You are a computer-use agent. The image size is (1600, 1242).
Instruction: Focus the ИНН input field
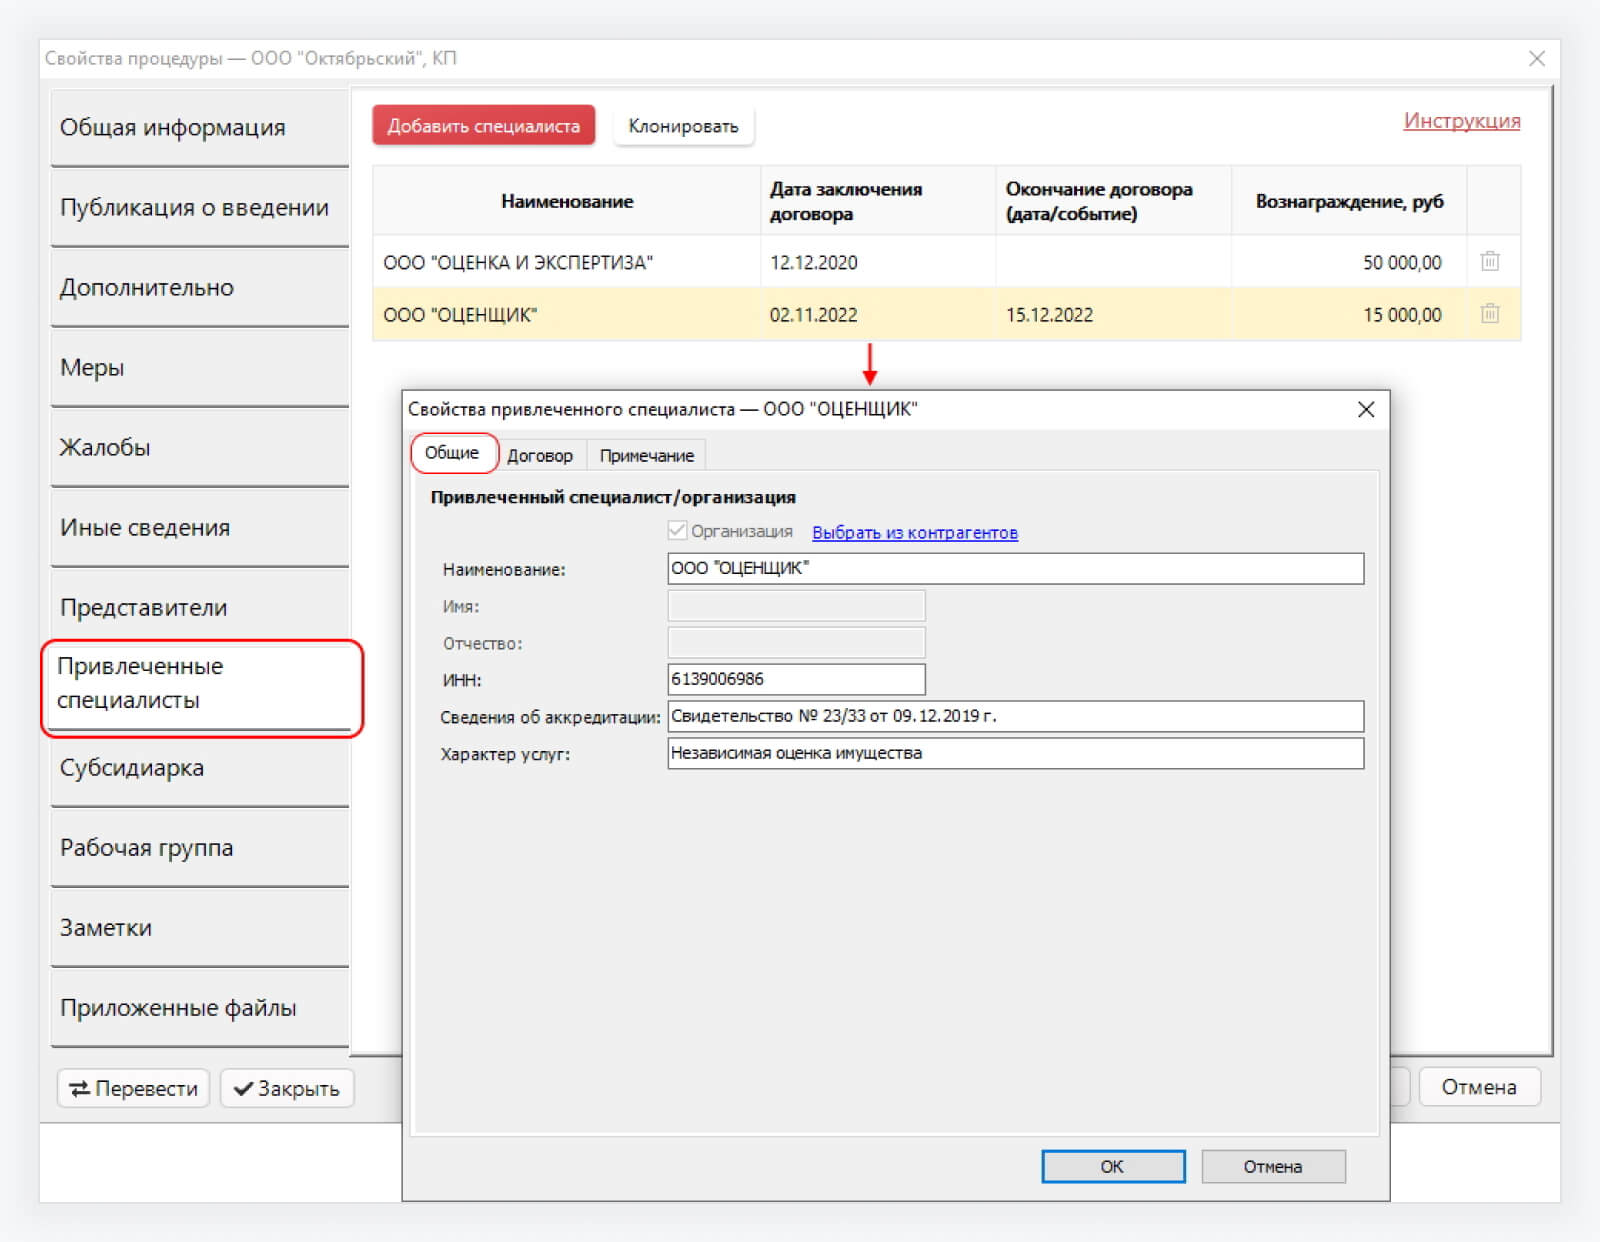(x=796, y=679)
